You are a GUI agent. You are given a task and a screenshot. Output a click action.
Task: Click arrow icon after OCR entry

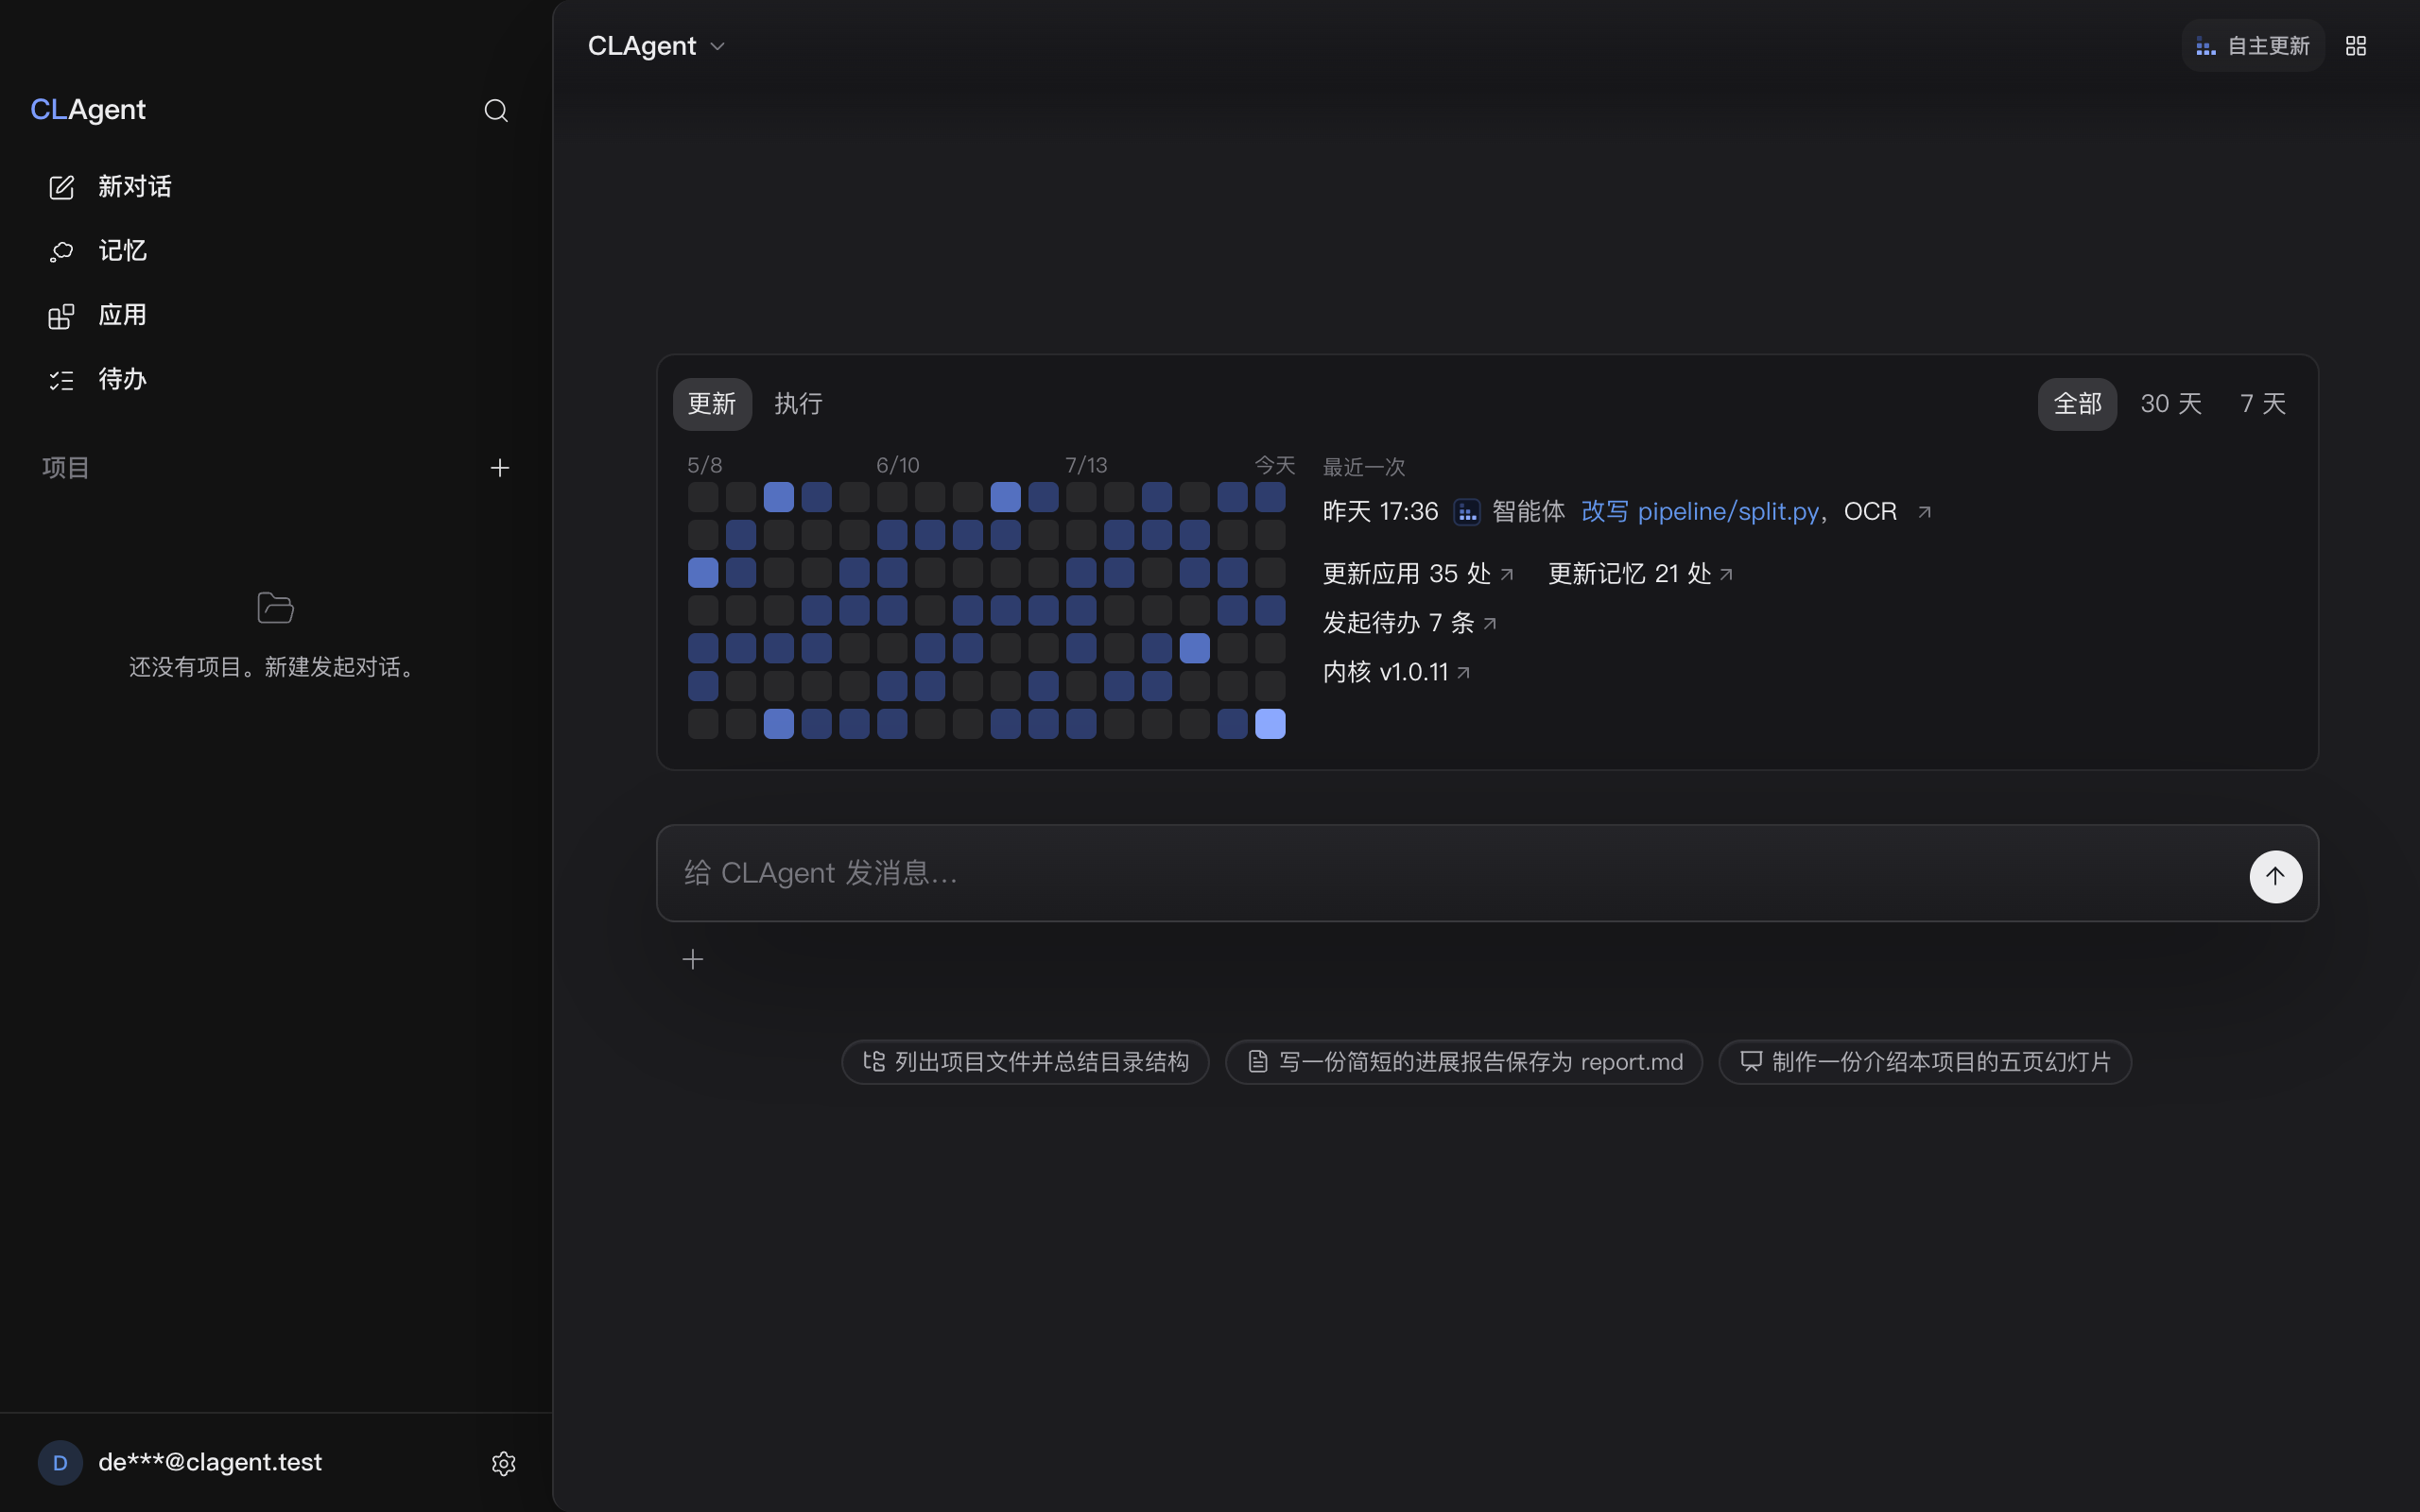pyautogui.click(x=1924, y=512)
